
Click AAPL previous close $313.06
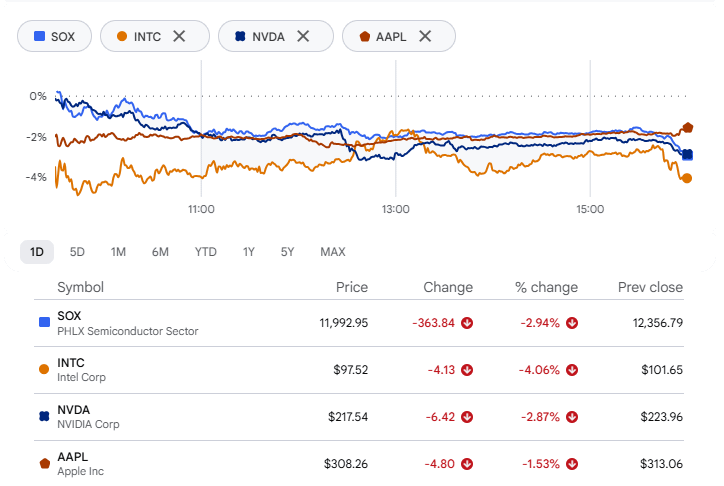pos(661,464)
